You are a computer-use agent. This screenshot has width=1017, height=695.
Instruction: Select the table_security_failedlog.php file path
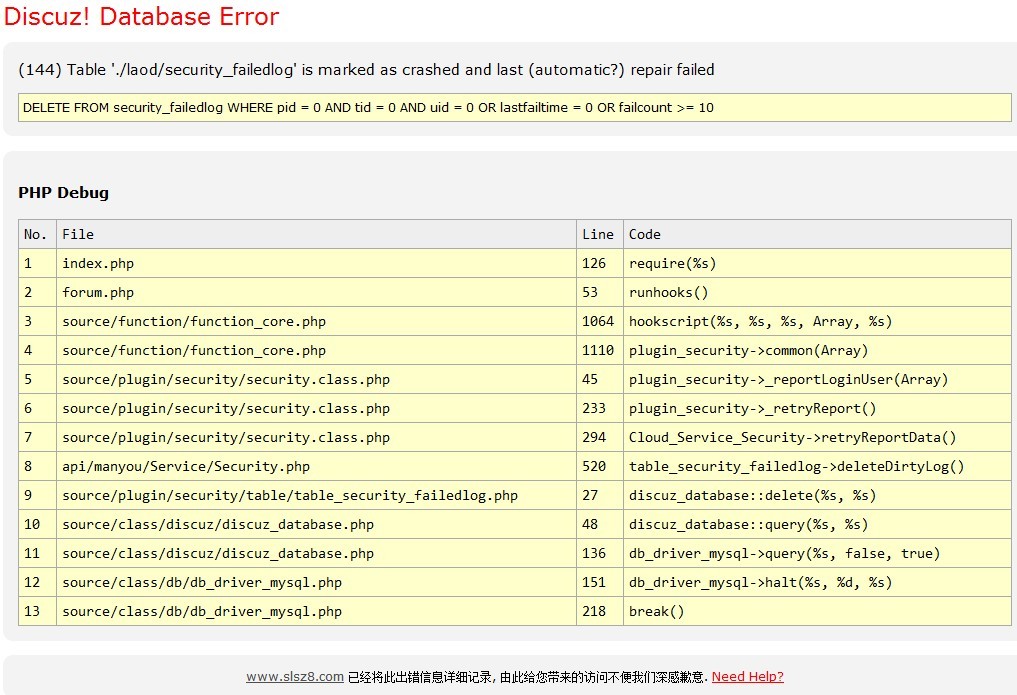(290, 495)
